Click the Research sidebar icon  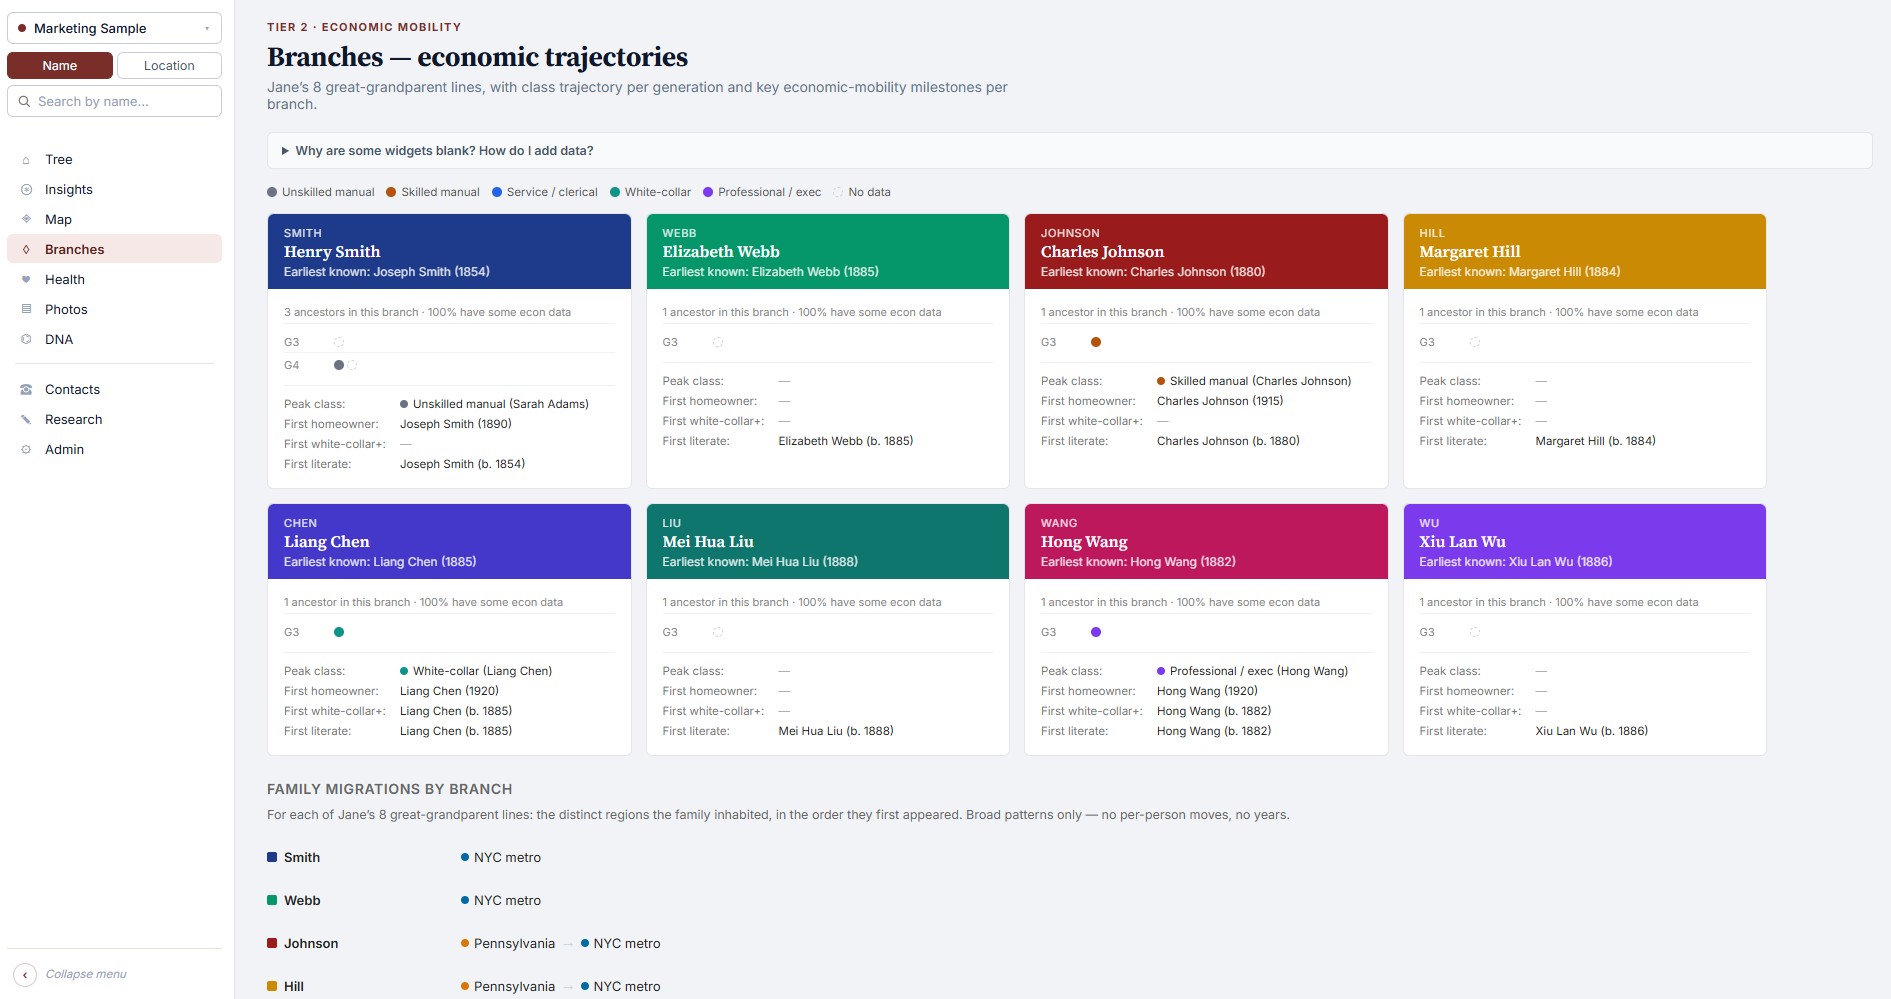[x=26, y=419]
